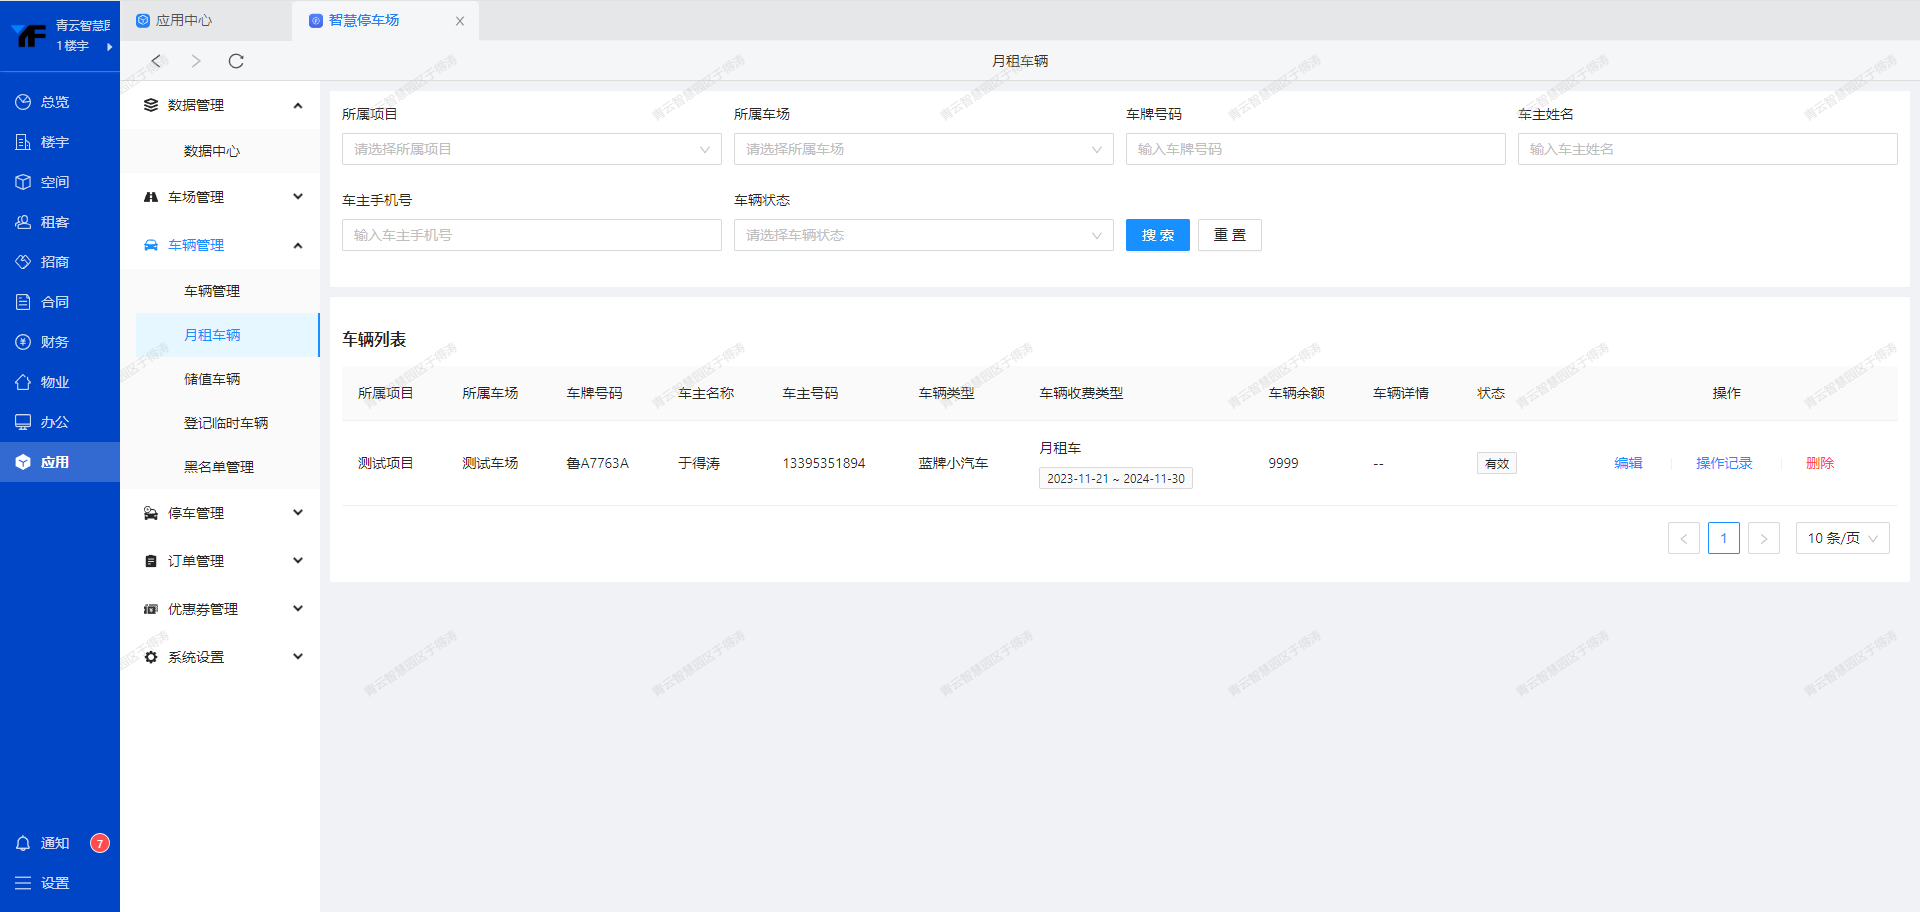Expand the 停车管理 menu section
This screenshot has height=912, width=1920.
(x=220, y=513)
